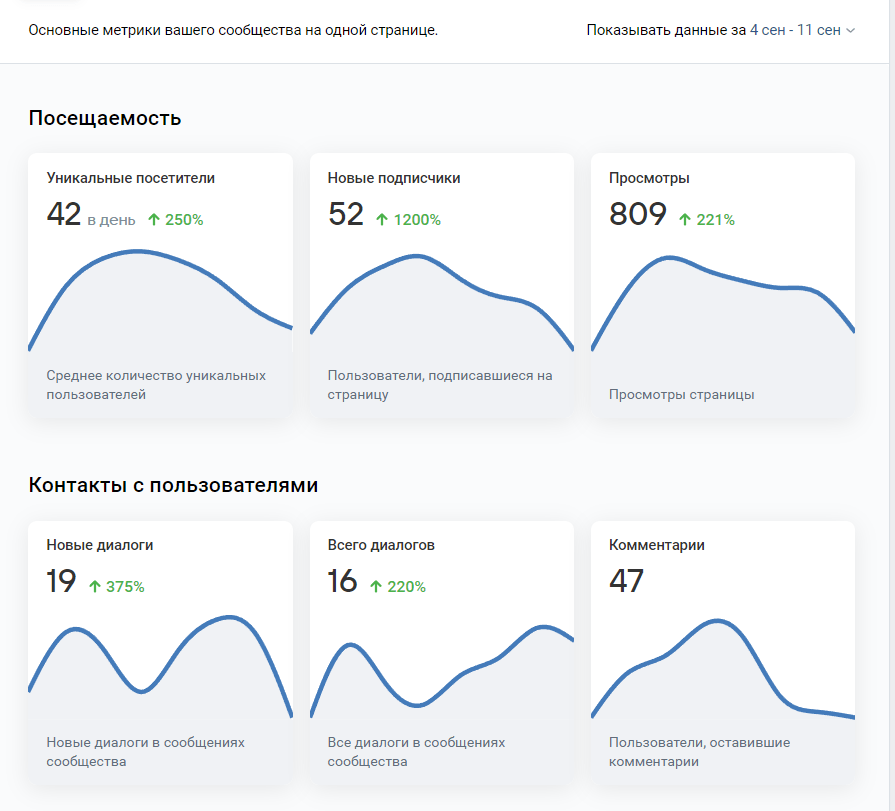Click the '4 сен - 11 сен' date range
This screenshot has width=895, height=811.
point(795,30)
